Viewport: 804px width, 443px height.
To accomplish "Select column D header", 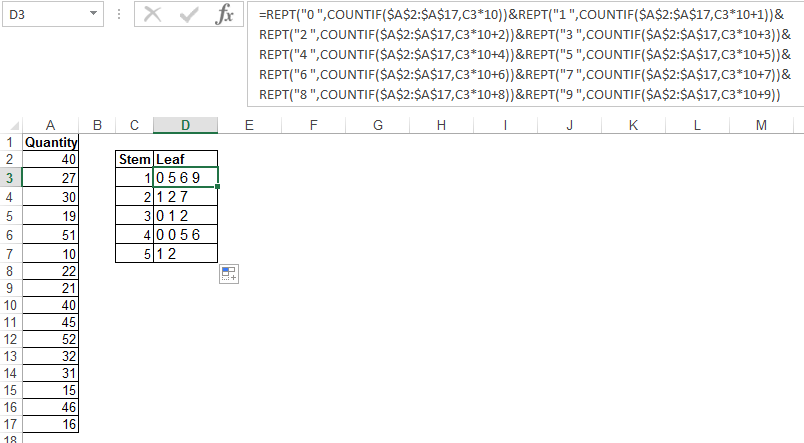I will click(x=185, y=126).
